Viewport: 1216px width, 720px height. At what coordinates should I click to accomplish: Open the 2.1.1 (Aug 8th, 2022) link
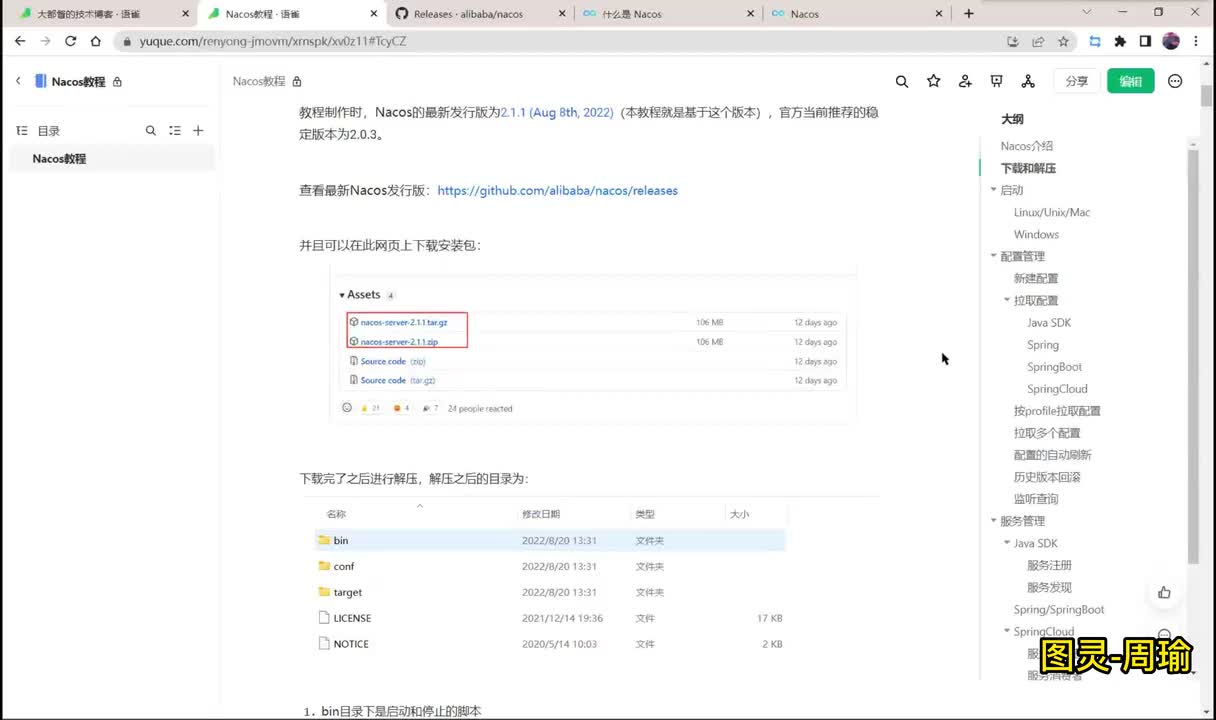[557, 112]
